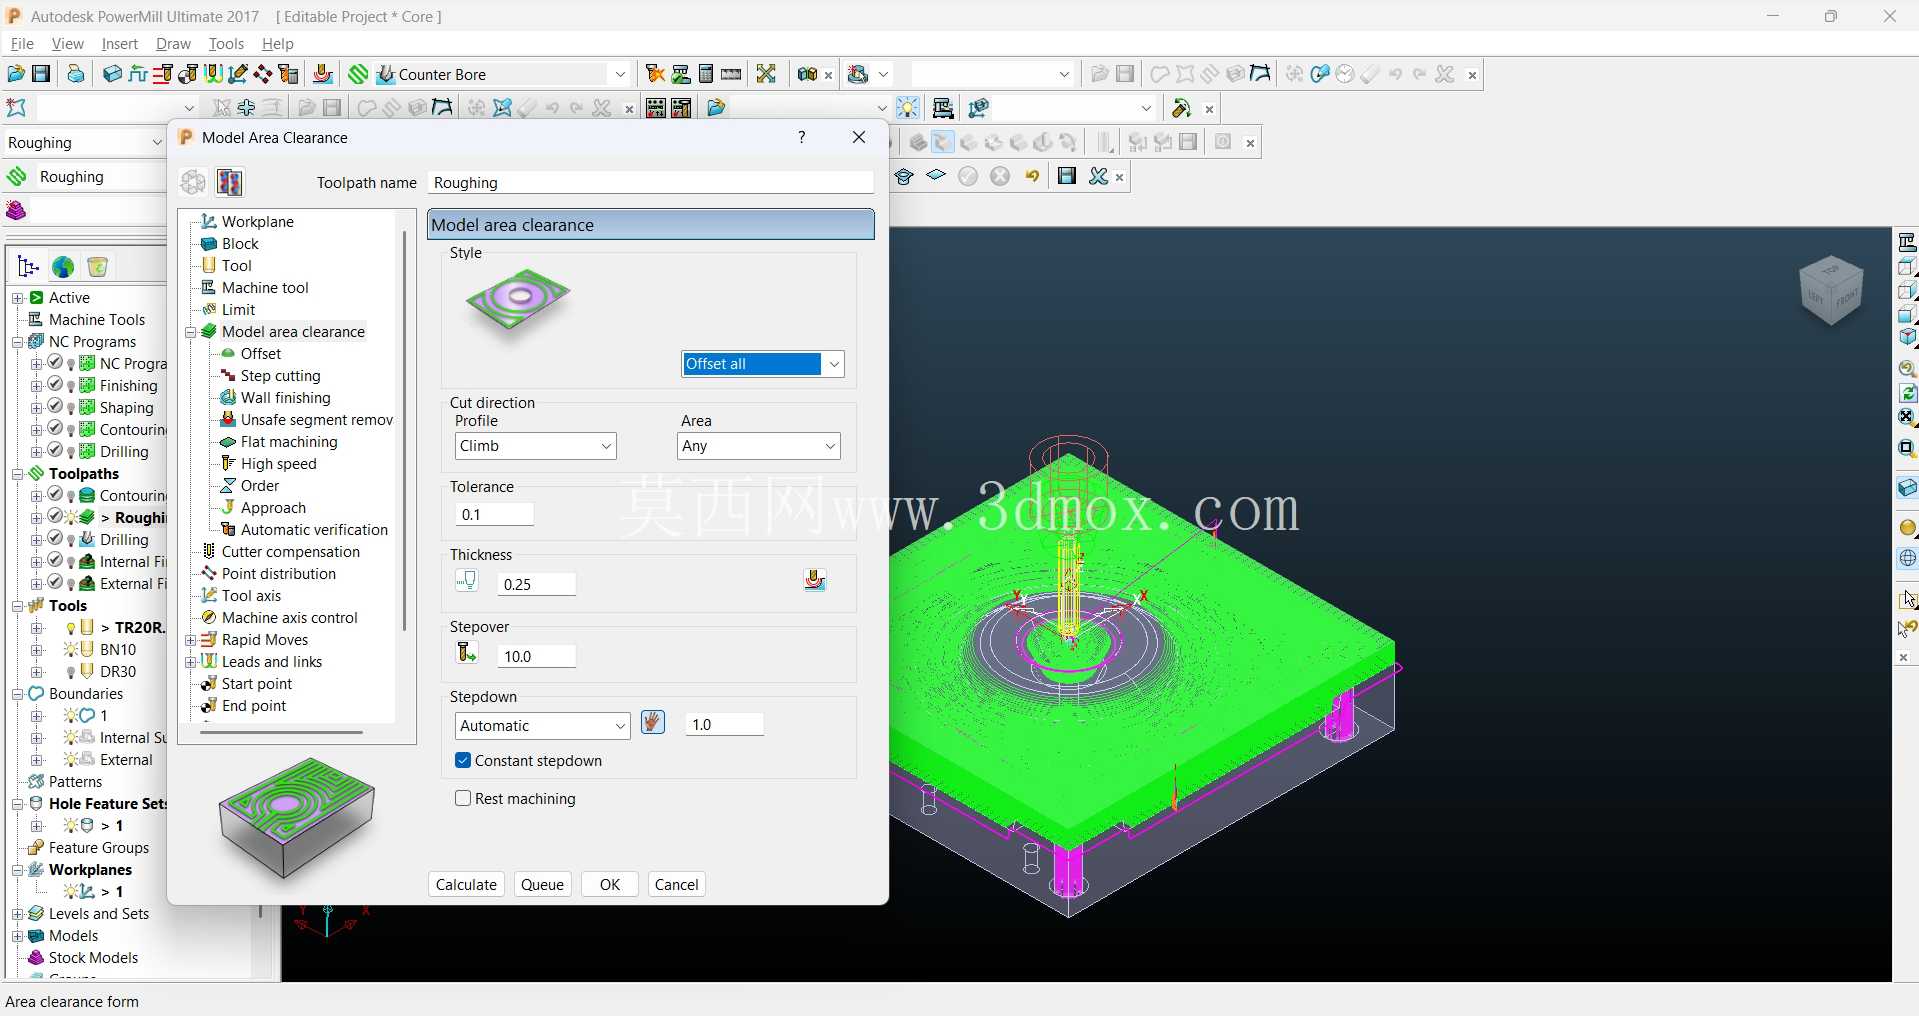
Task: Click the strategy tree vertical scrollbar
Action: (404, 430)
